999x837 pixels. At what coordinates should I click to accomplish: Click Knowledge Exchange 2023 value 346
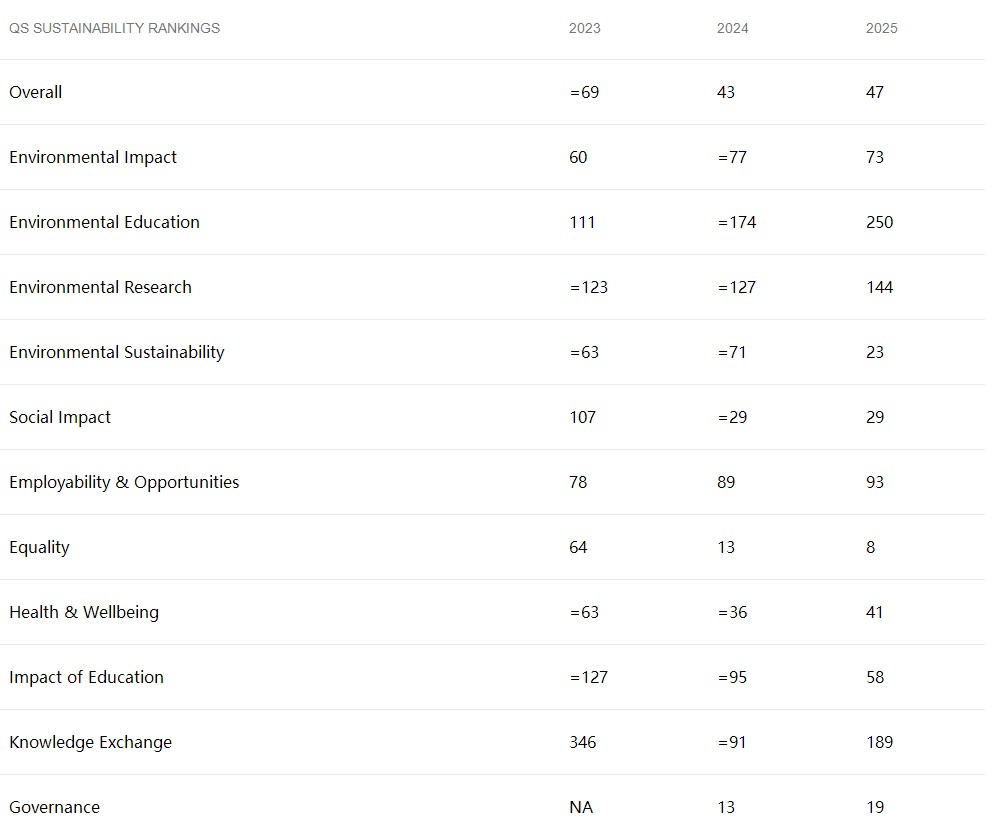583,742
